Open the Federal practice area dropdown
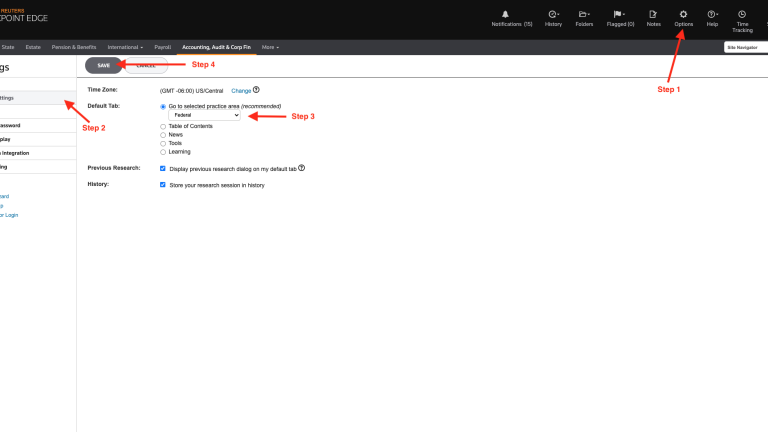 [x=204, y=115]
